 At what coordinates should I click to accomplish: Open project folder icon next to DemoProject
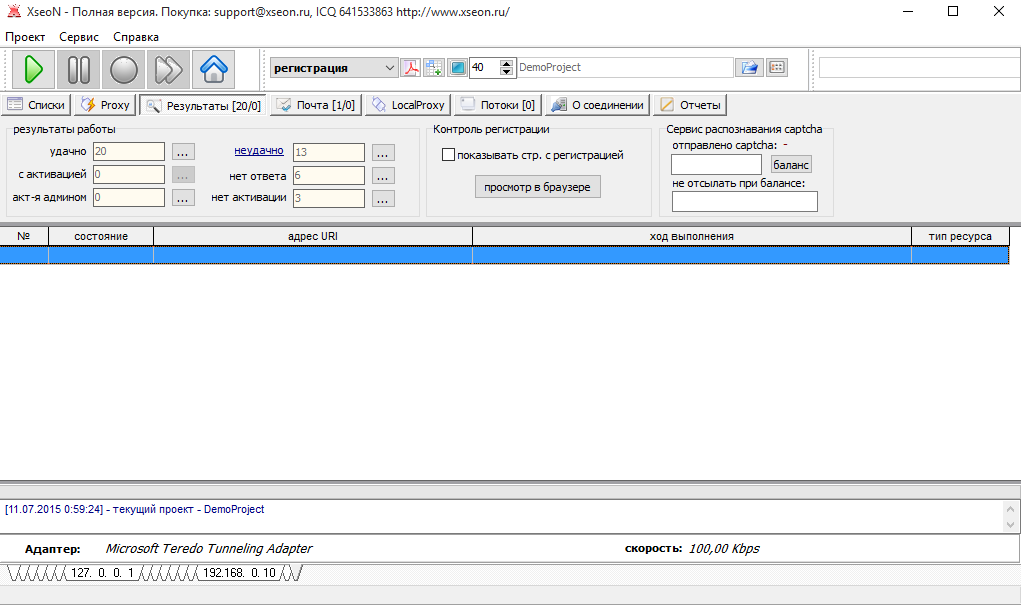pos(748,68)
